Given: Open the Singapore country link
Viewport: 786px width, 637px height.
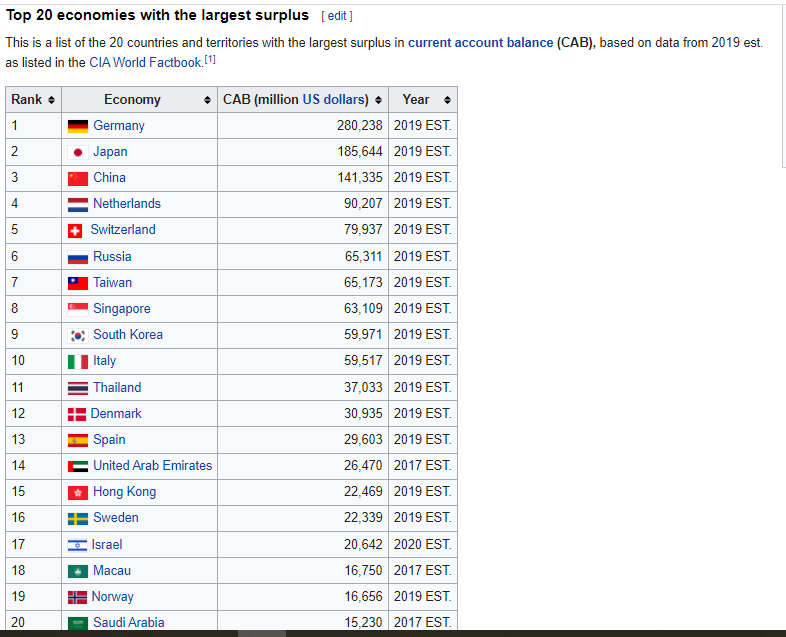Looking at the screenshot, I should click(121, 309).
